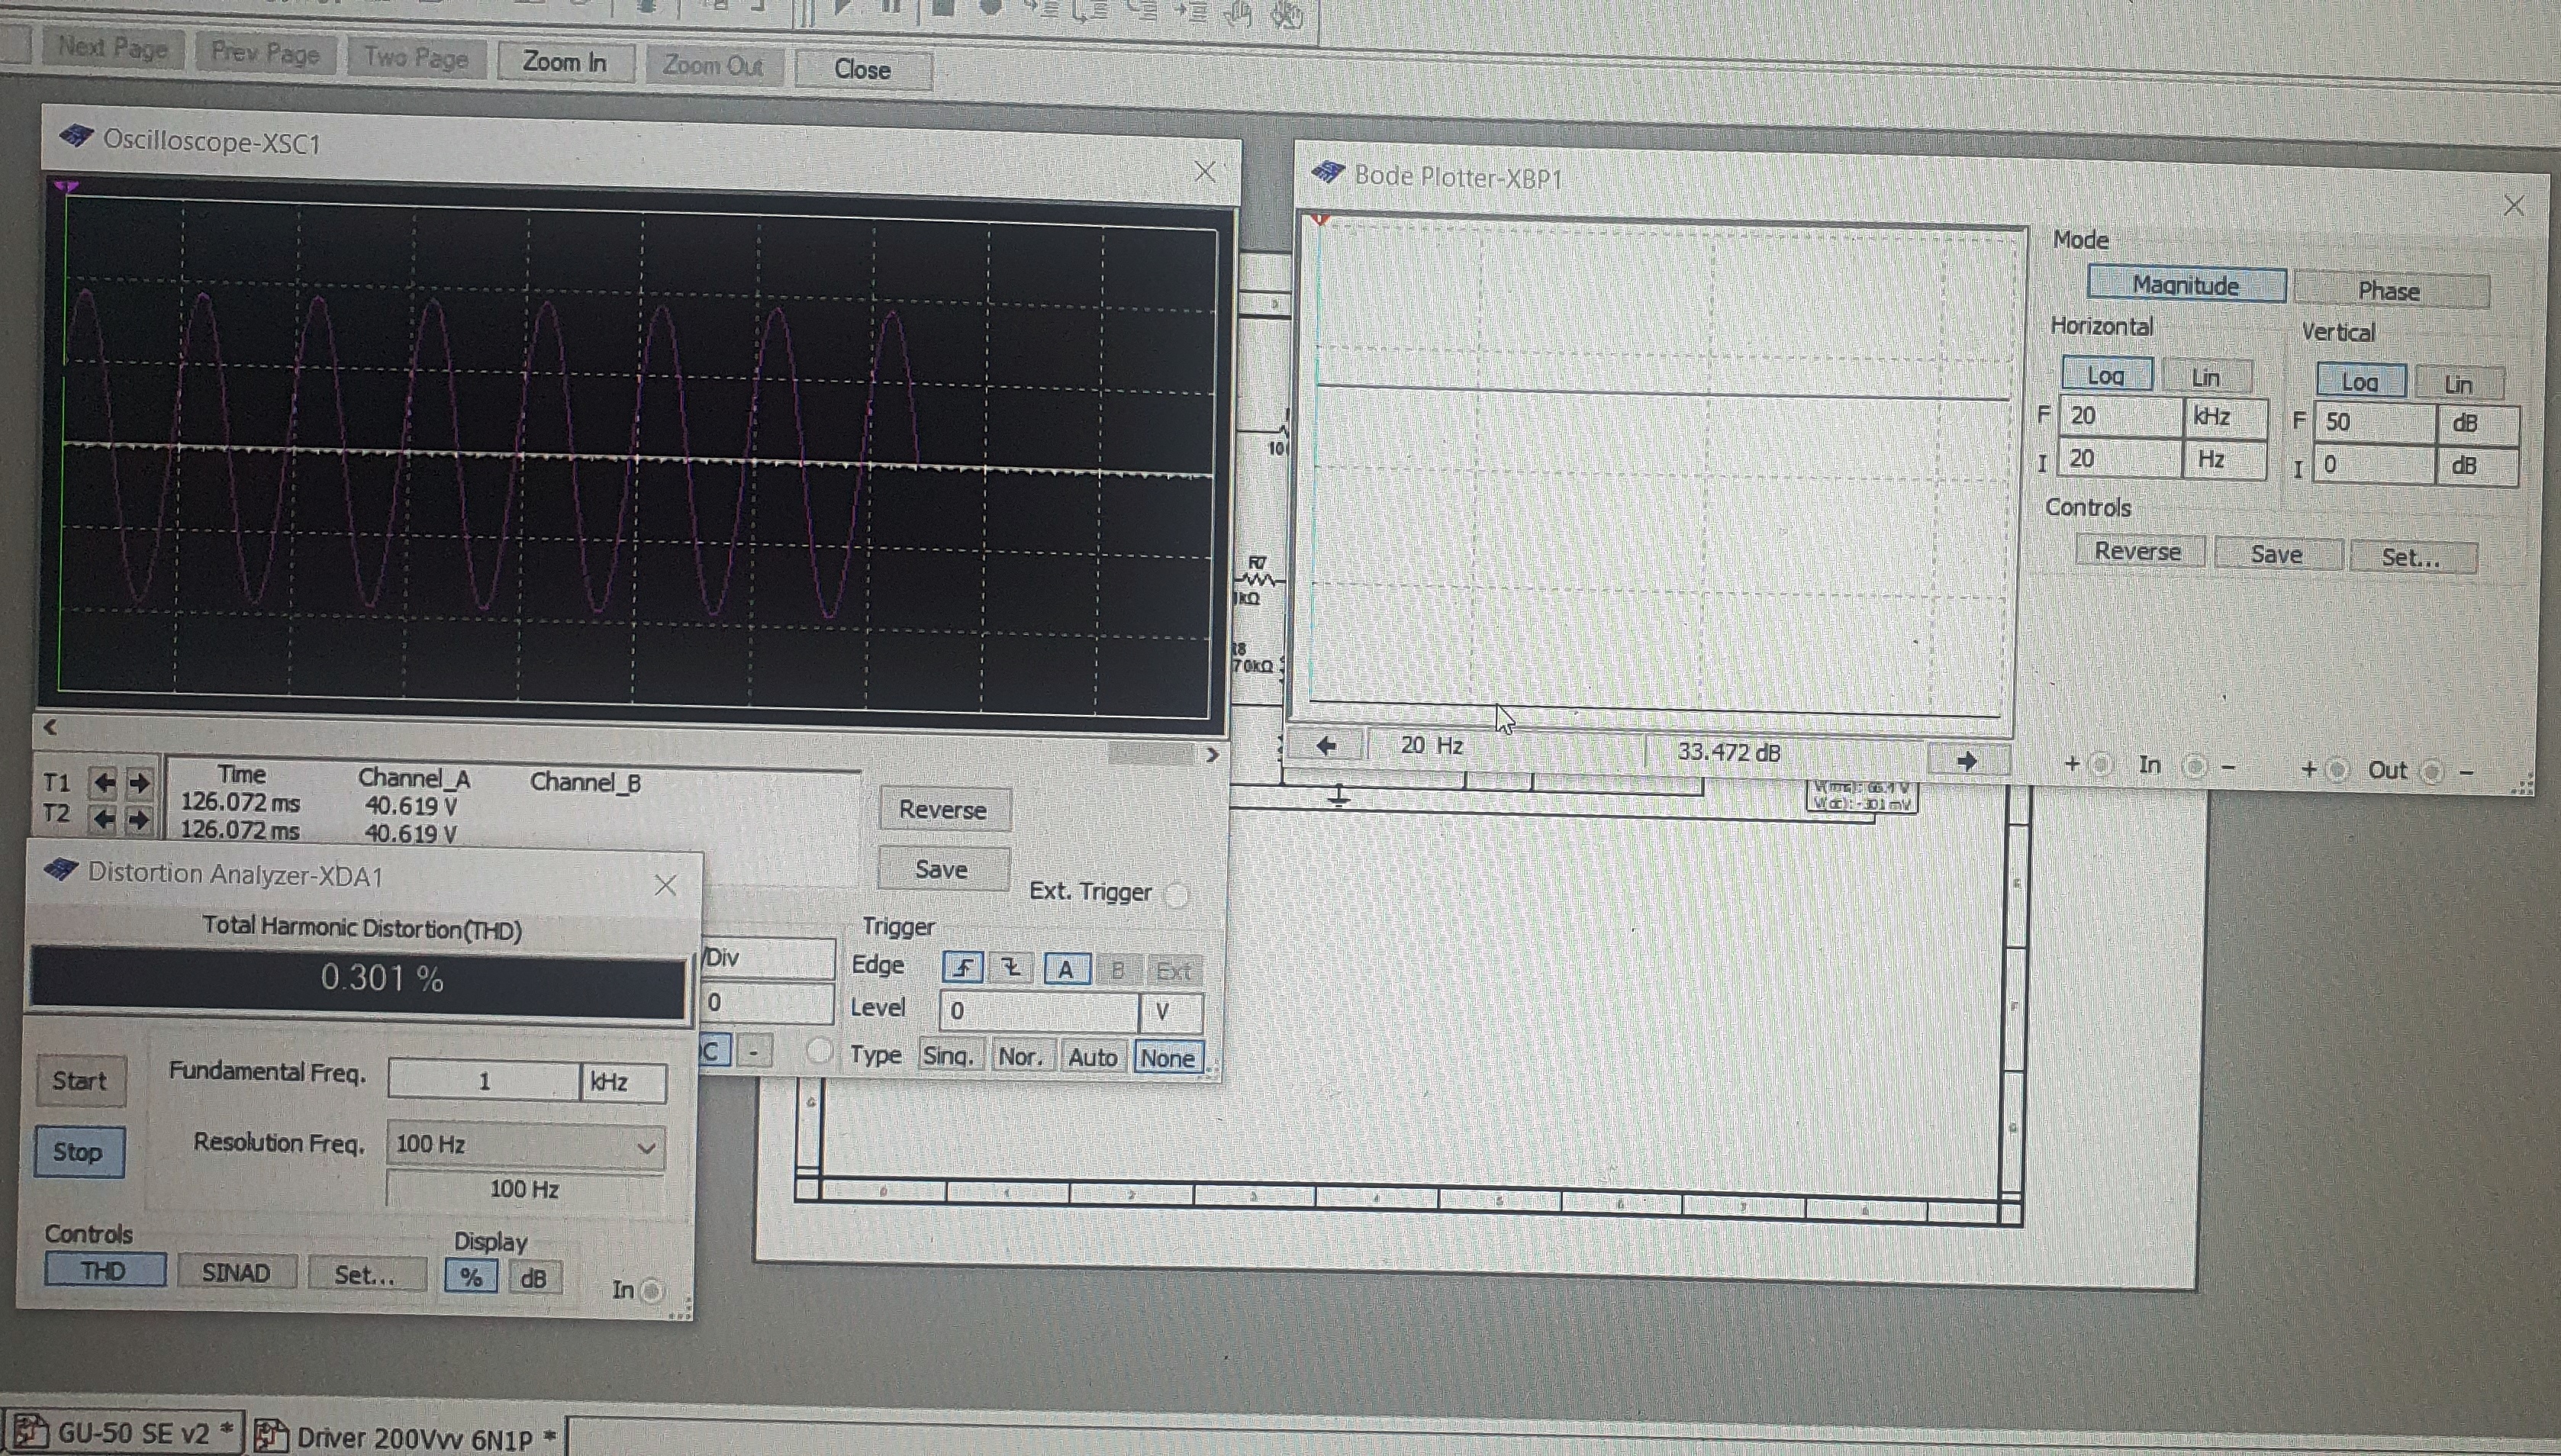Step T1 cursor left in Oscilloscope
2561x1456 pixels.
point(105,782)
